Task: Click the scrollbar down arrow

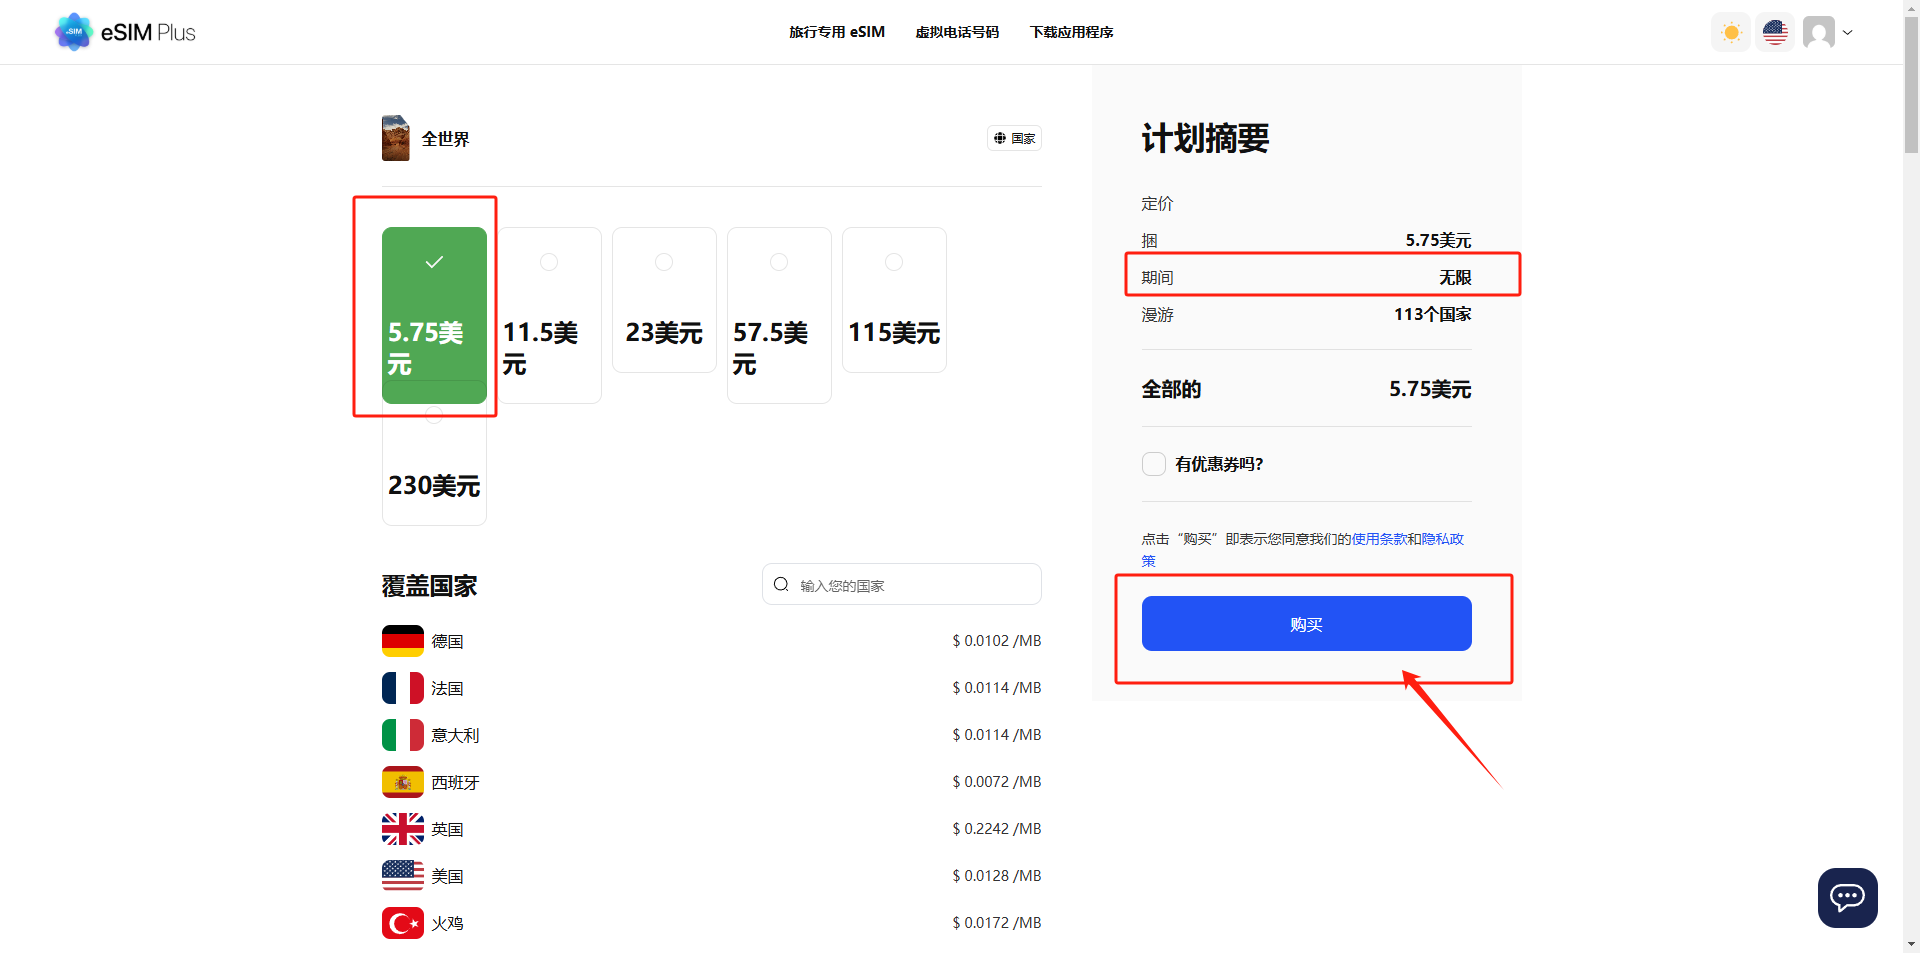Action: pyautogui.click(x=1911, y=944)
